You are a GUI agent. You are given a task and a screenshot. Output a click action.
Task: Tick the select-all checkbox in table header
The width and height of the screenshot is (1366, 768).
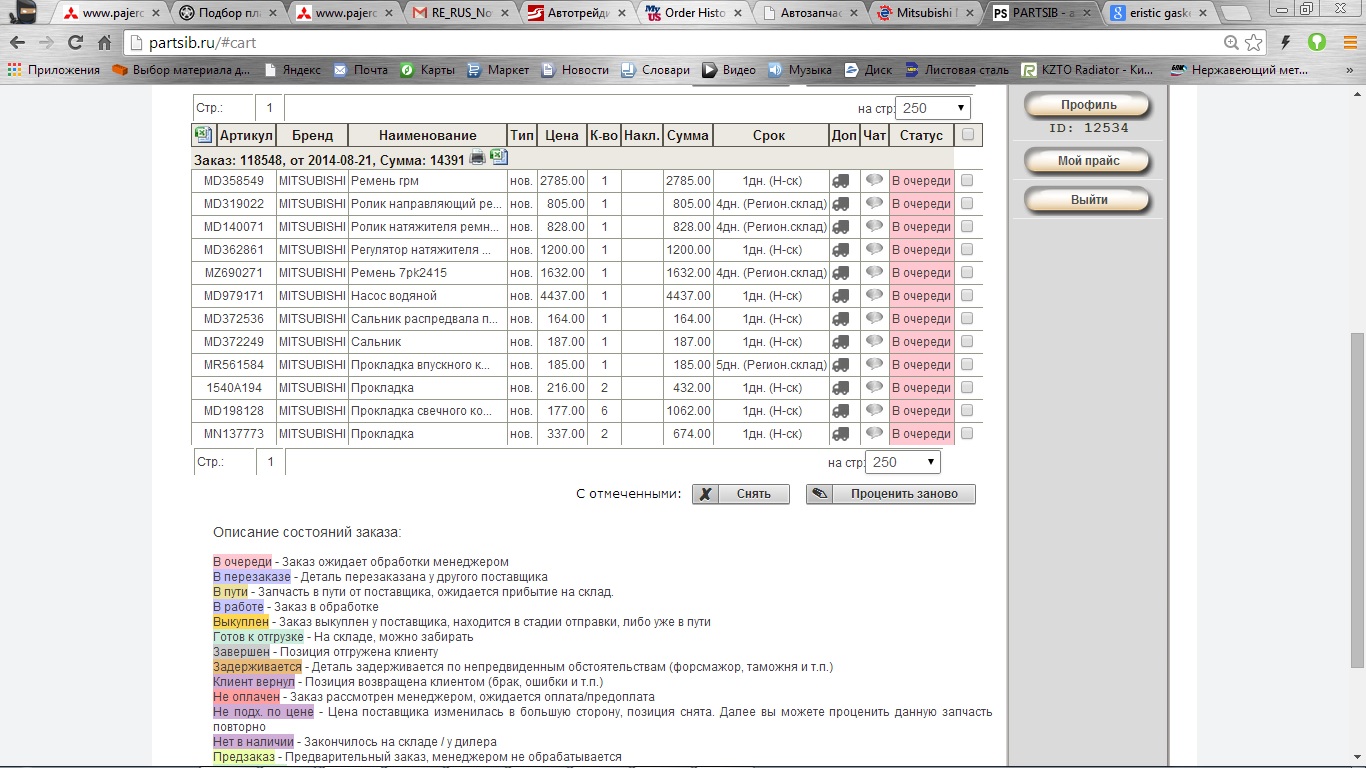pyautogui.click(x=967, y=135)
